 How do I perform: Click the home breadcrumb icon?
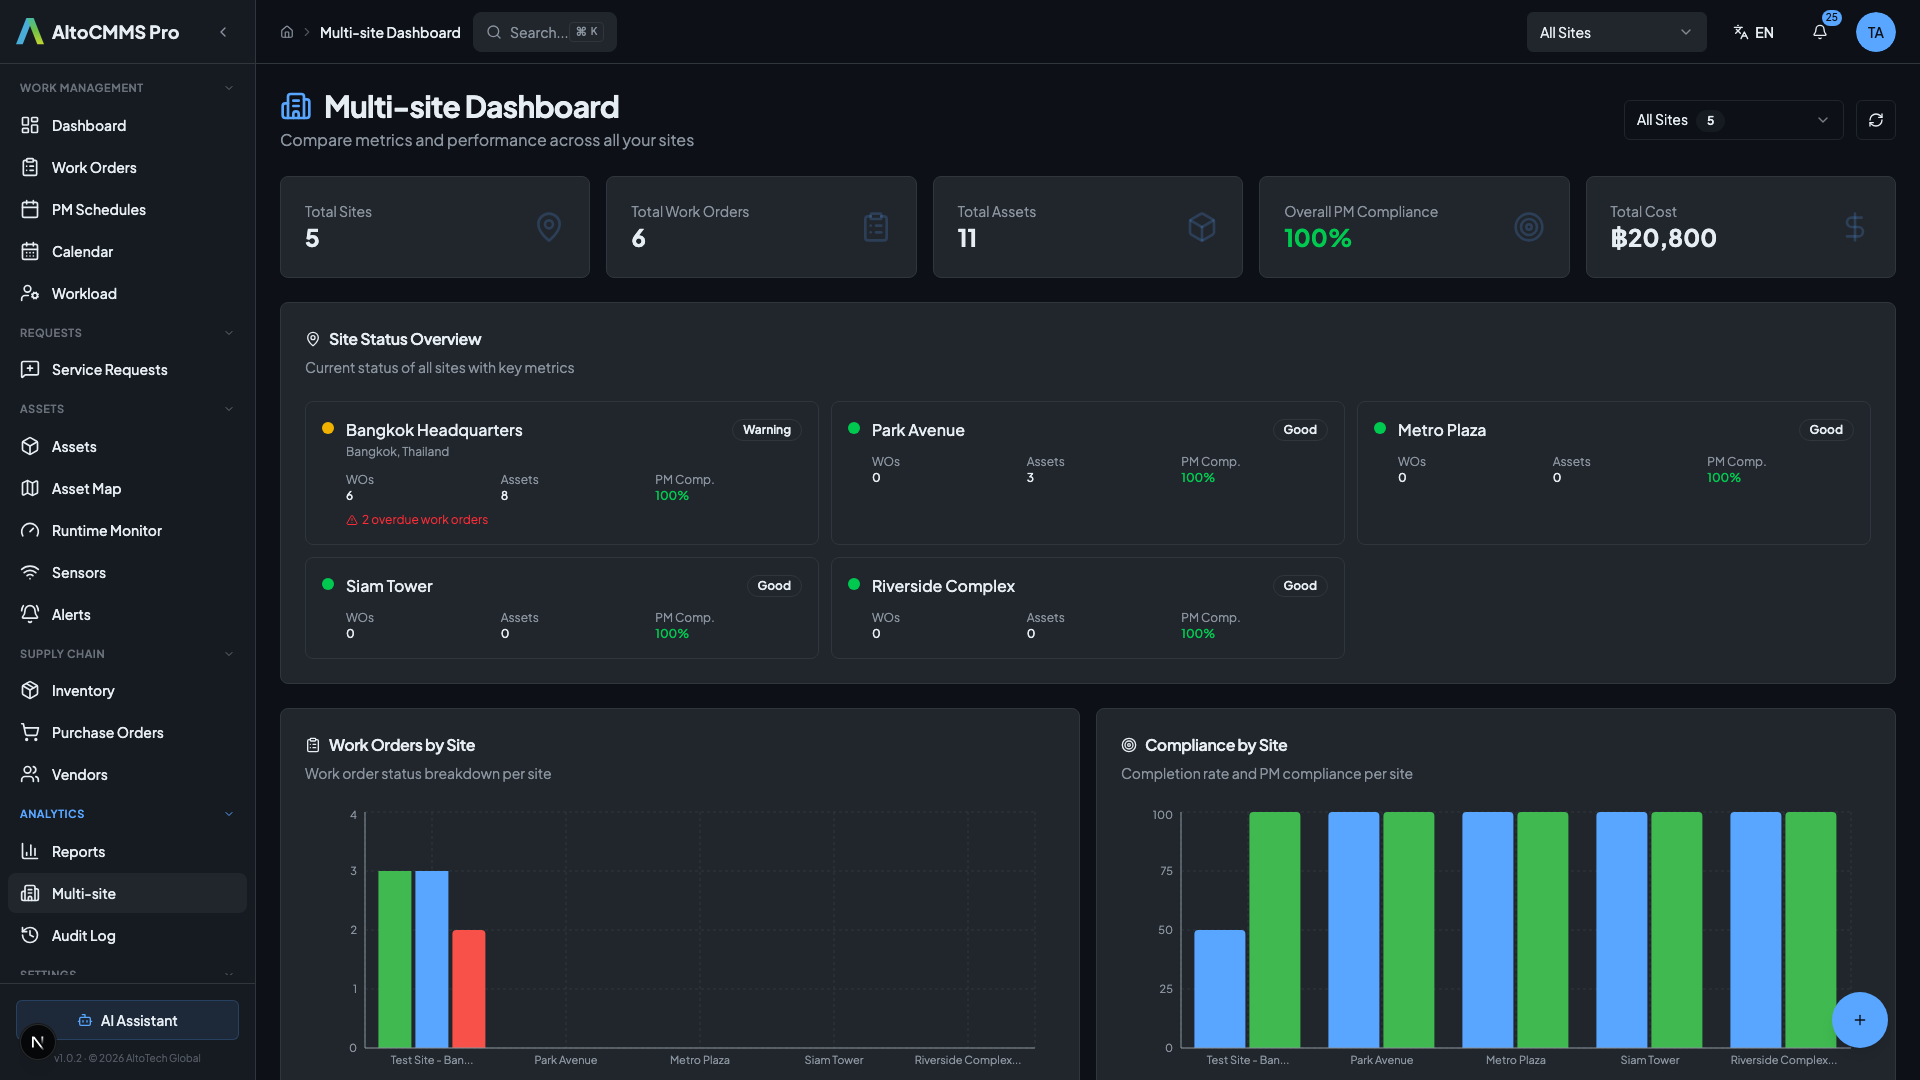point(287,32)
